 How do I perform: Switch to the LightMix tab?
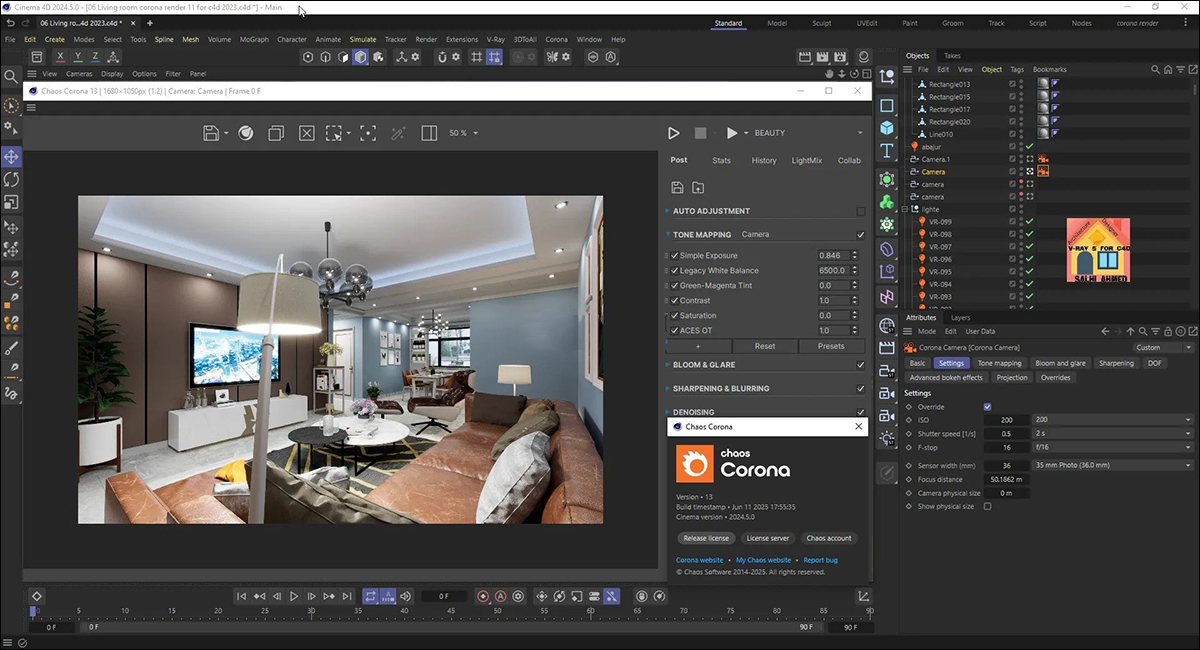point(807,160)
